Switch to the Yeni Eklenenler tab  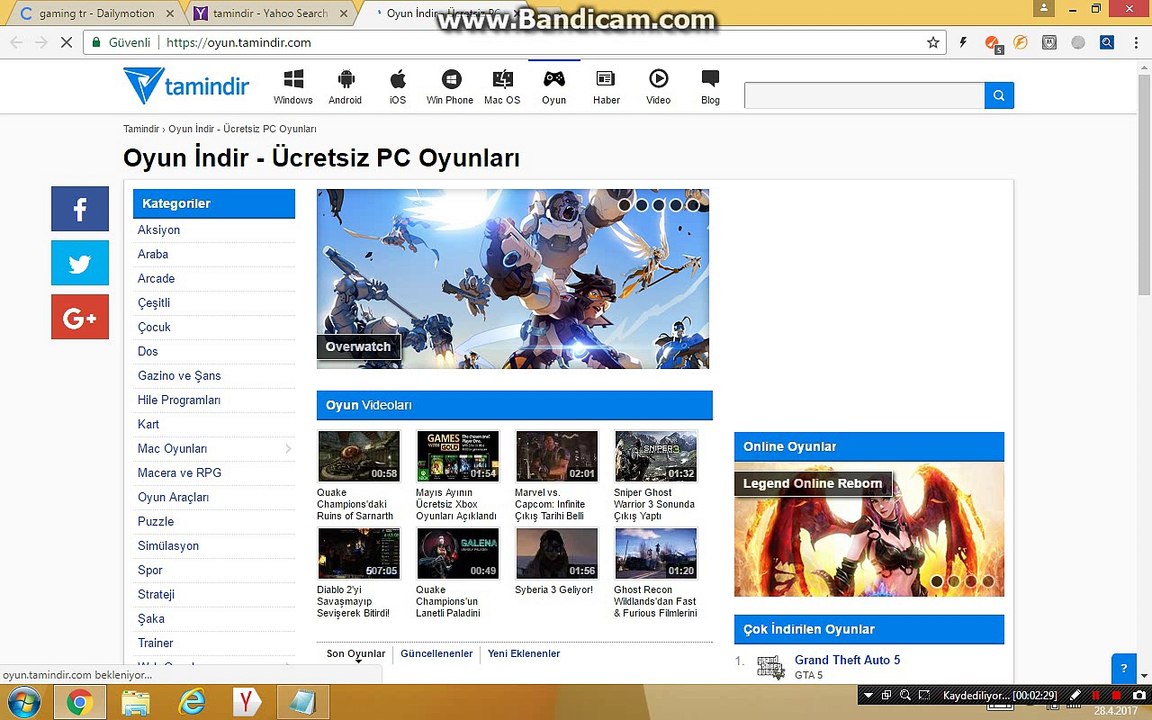click(523, 654)
